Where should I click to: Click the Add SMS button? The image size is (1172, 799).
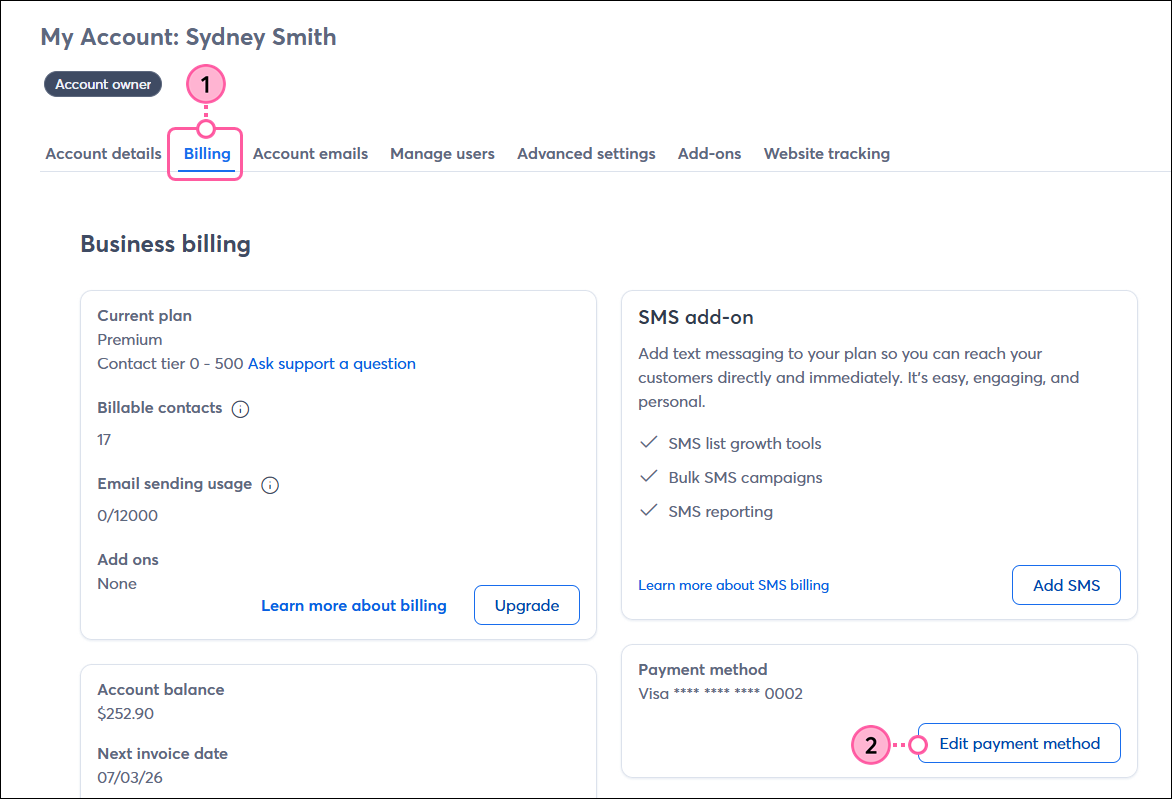1066,585
